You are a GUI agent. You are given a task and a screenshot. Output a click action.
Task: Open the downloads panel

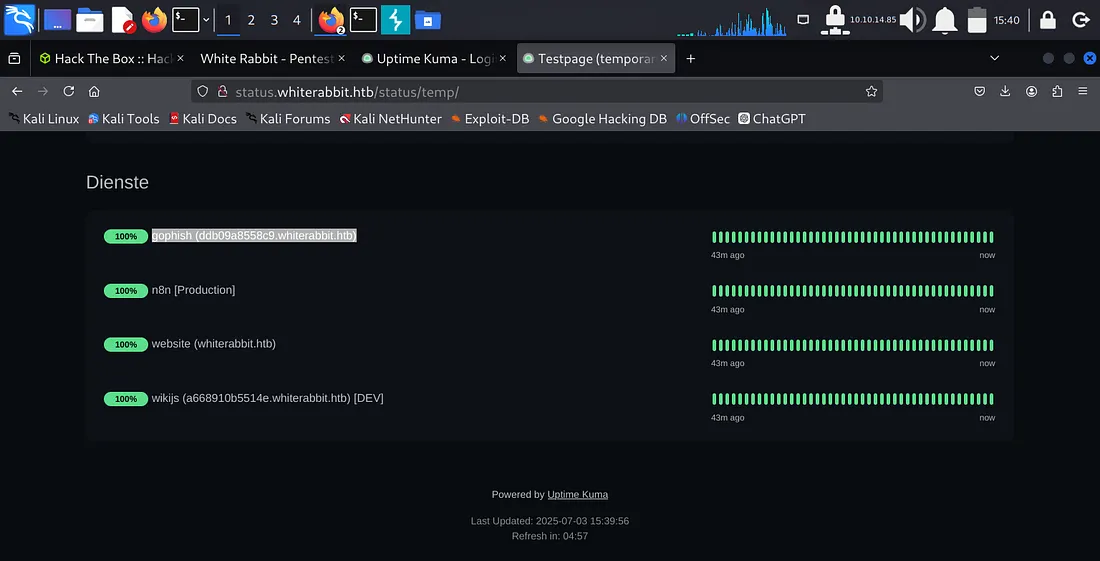pyautogui.click(x=1005, y=91)
